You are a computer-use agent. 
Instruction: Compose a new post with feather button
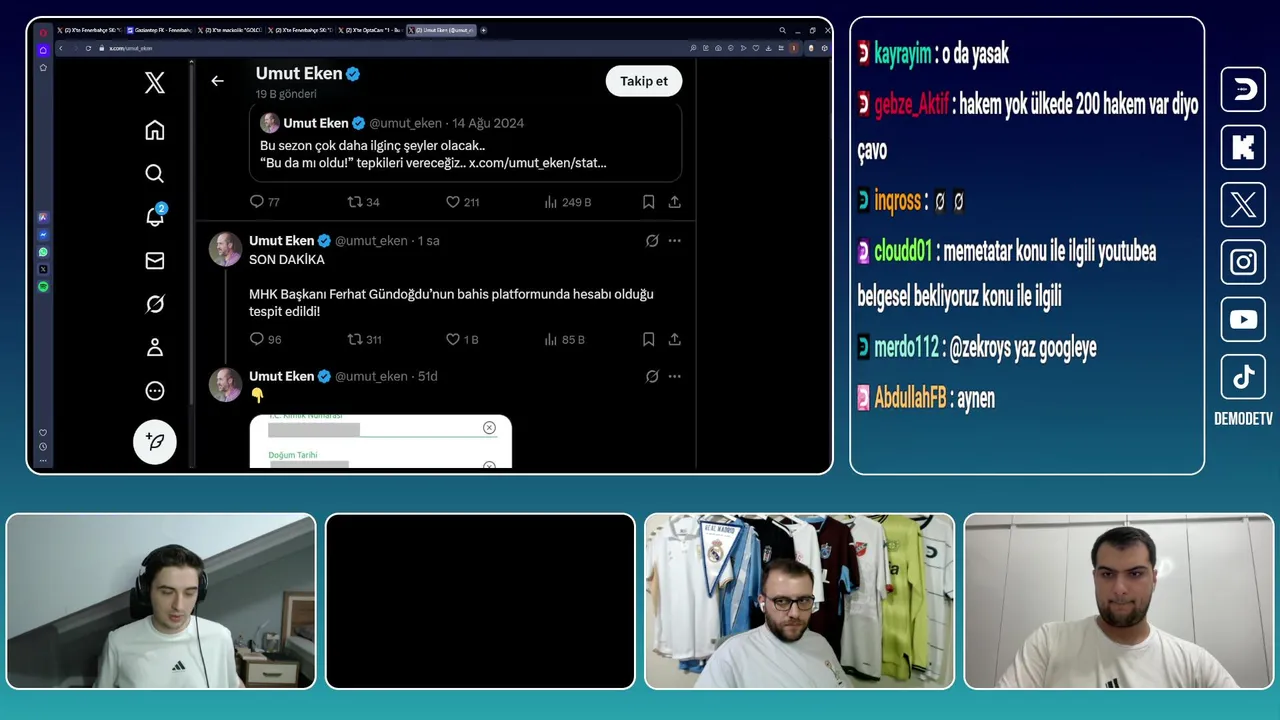155,441
